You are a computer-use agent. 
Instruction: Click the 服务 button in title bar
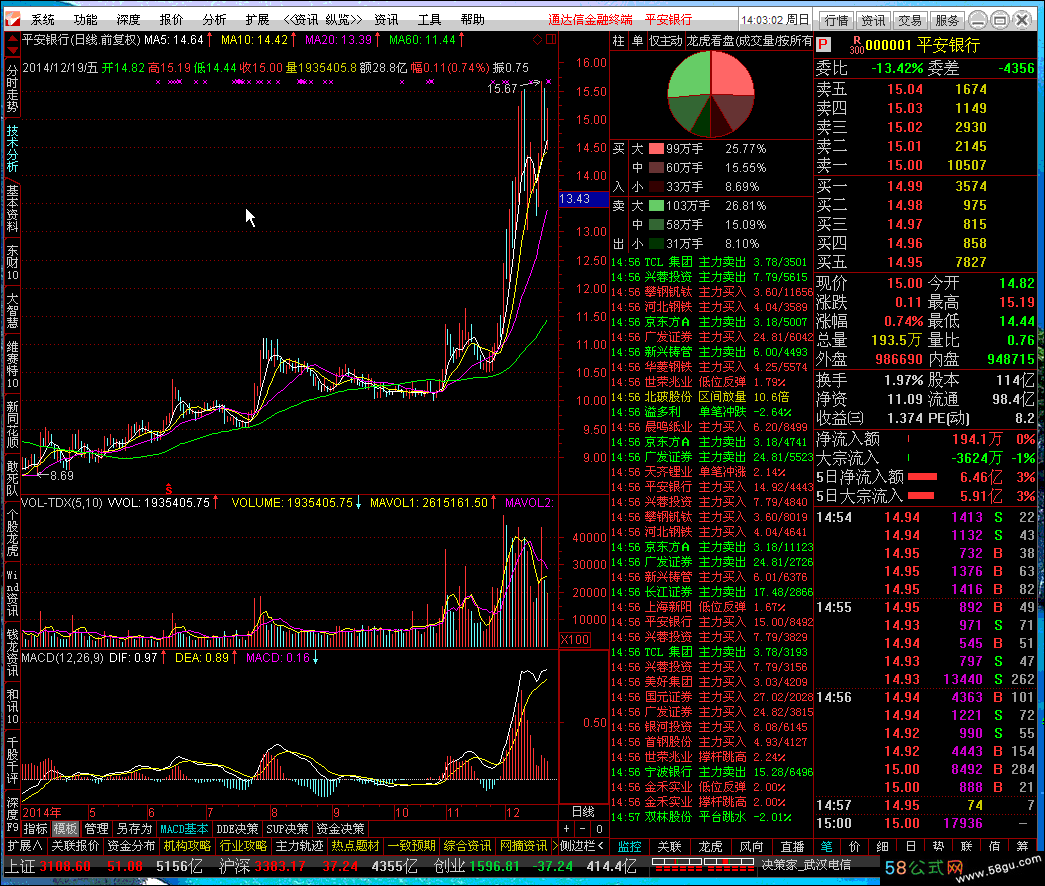pos(946,20)
